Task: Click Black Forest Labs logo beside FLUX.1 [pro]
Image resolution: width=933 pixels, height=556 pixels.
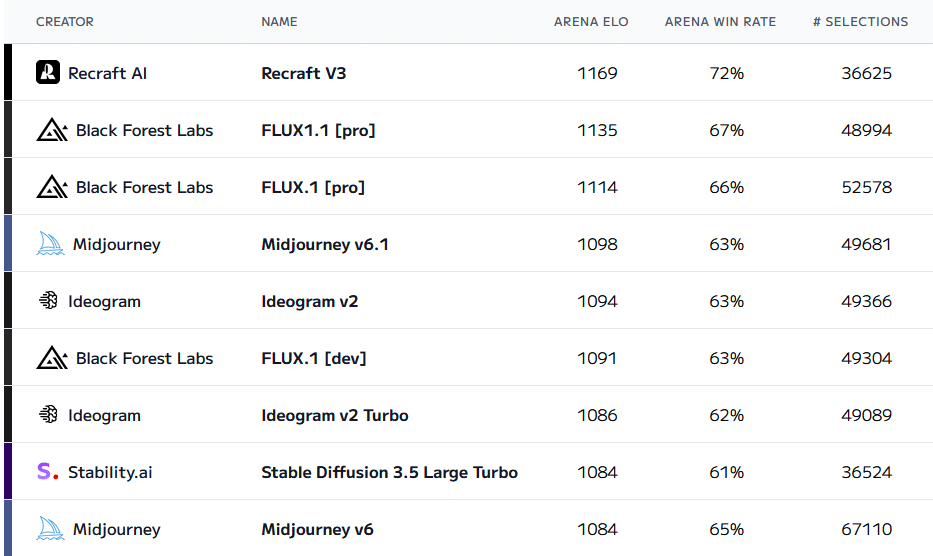Action: (52, 186)
